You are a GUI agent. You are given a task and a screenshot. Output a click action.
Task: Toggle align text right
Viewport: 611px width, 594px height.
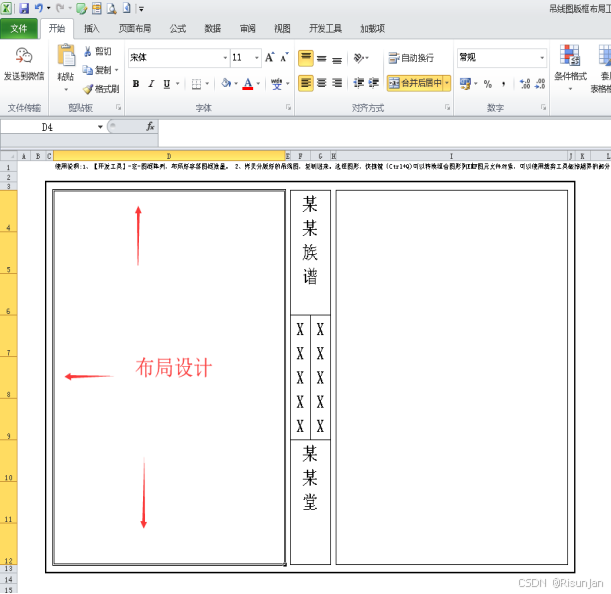pos(337,83)
